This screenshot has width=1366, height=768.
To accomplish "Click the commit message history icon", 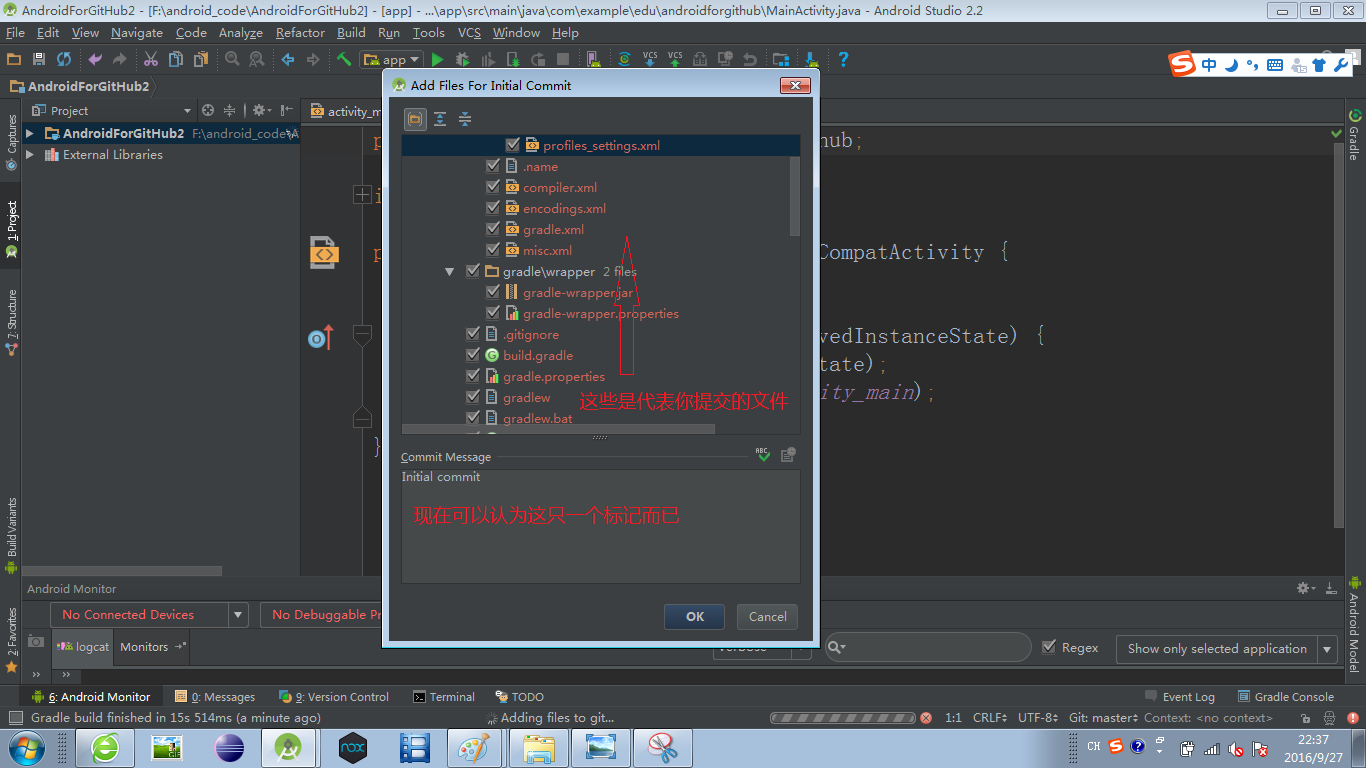I will tap(788, 455).
